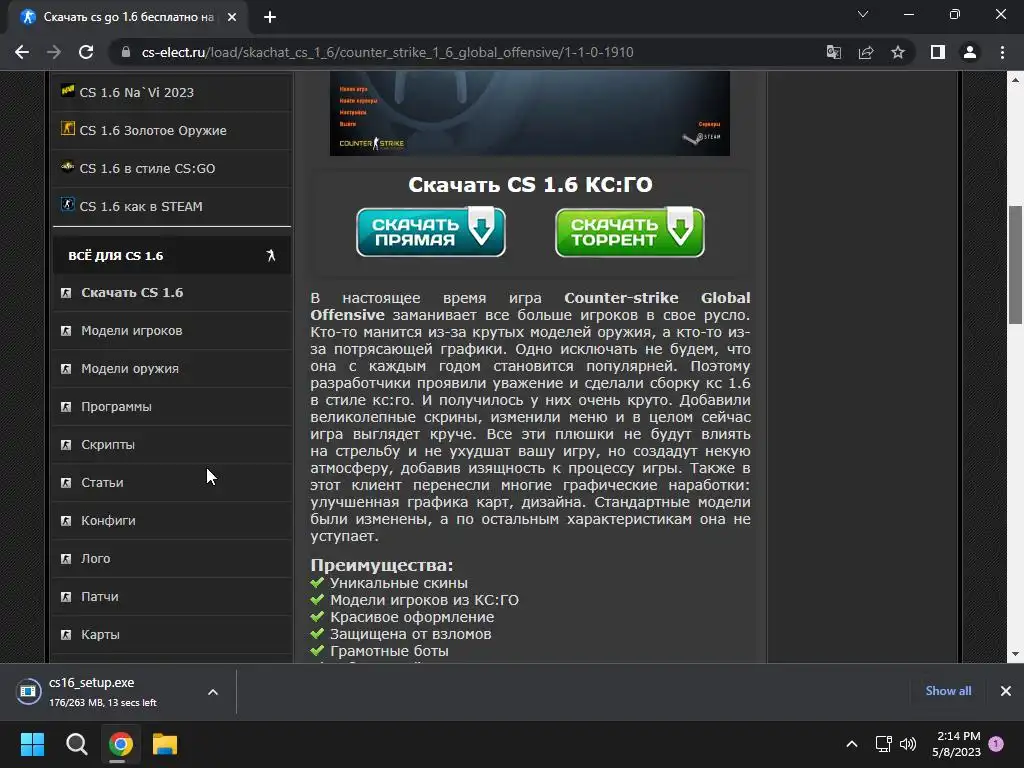Click the scrollbar up arrow
1024x768 pixels.
click(x=1015, y=80)
